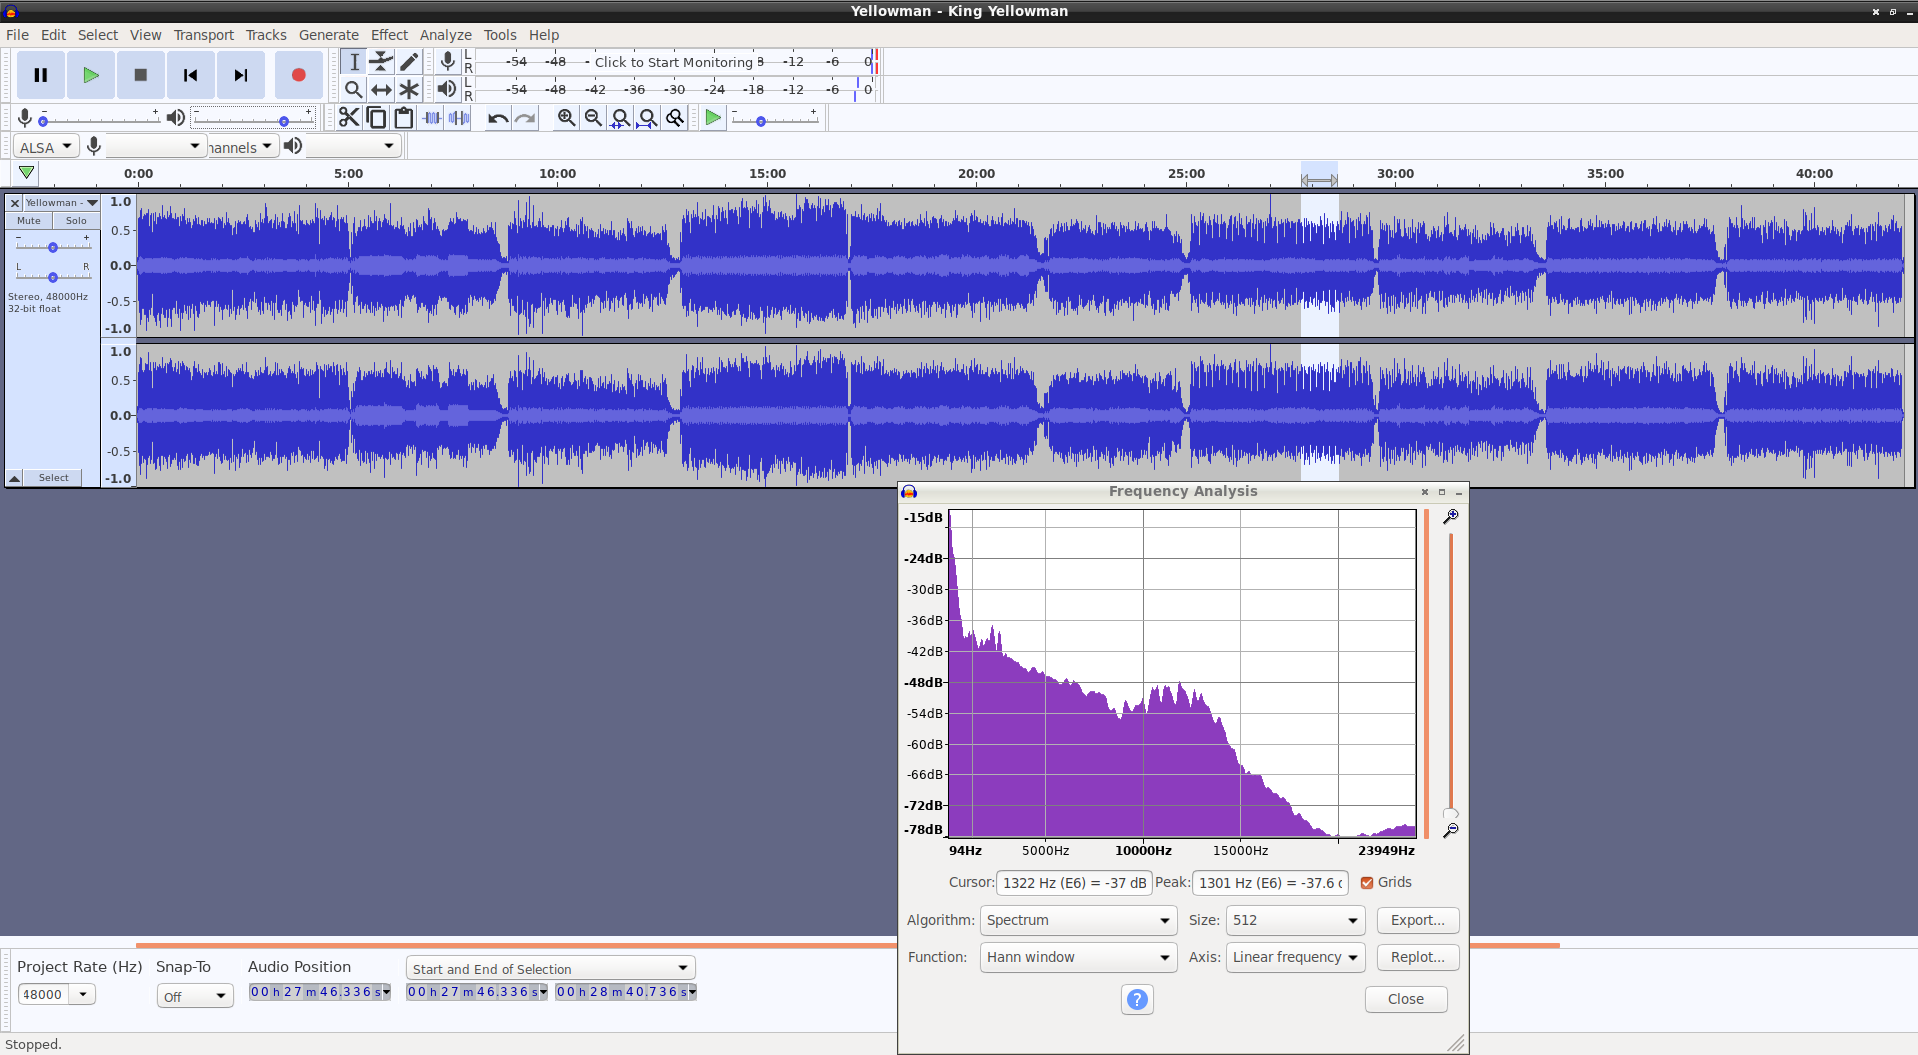Click the recording meter microphone icon
1918x1055 pixels.
(x=447, y=62)
